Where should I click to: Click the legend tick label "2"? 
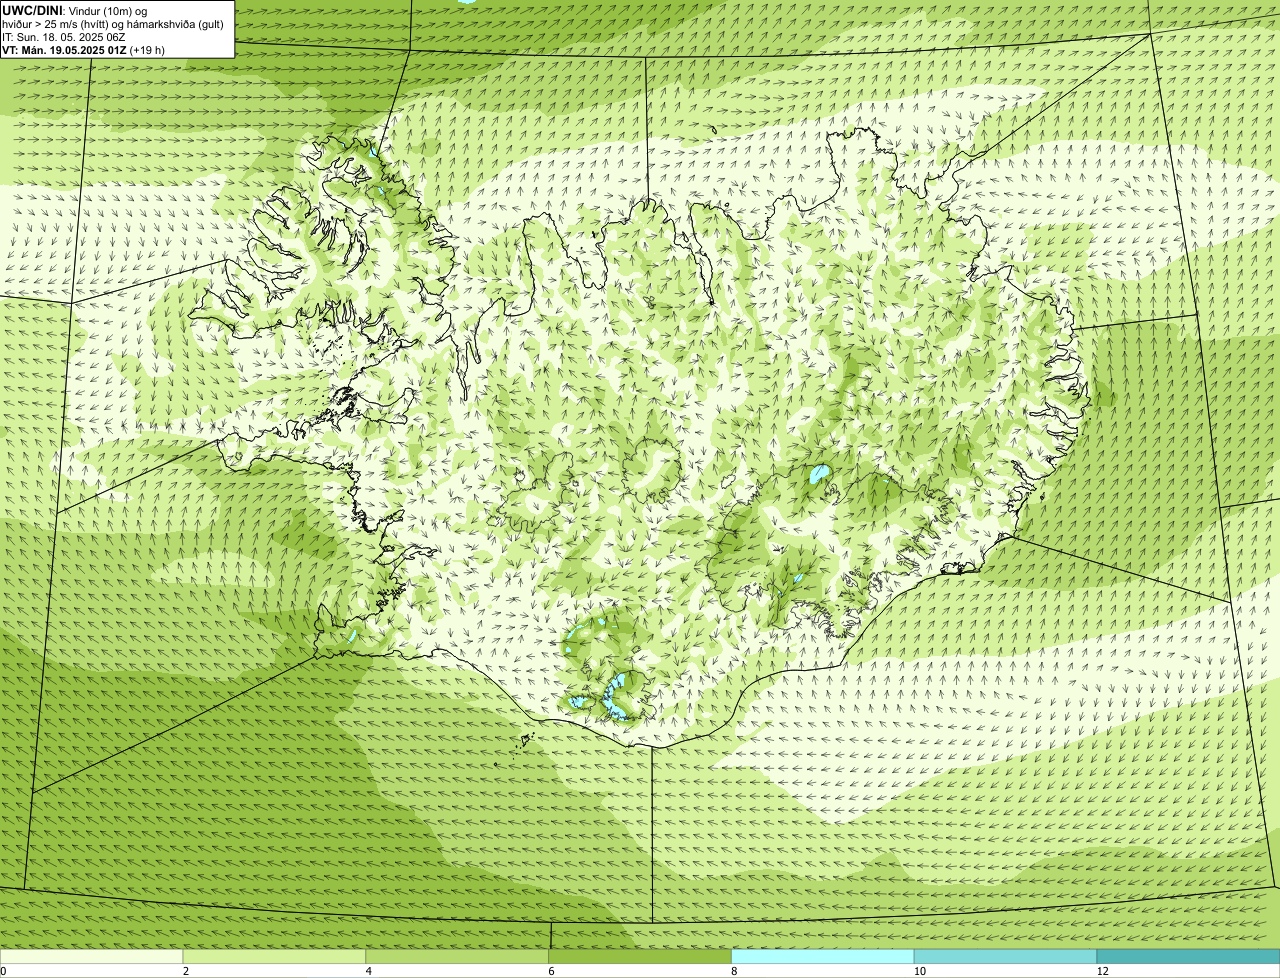(x=186, y=971)
